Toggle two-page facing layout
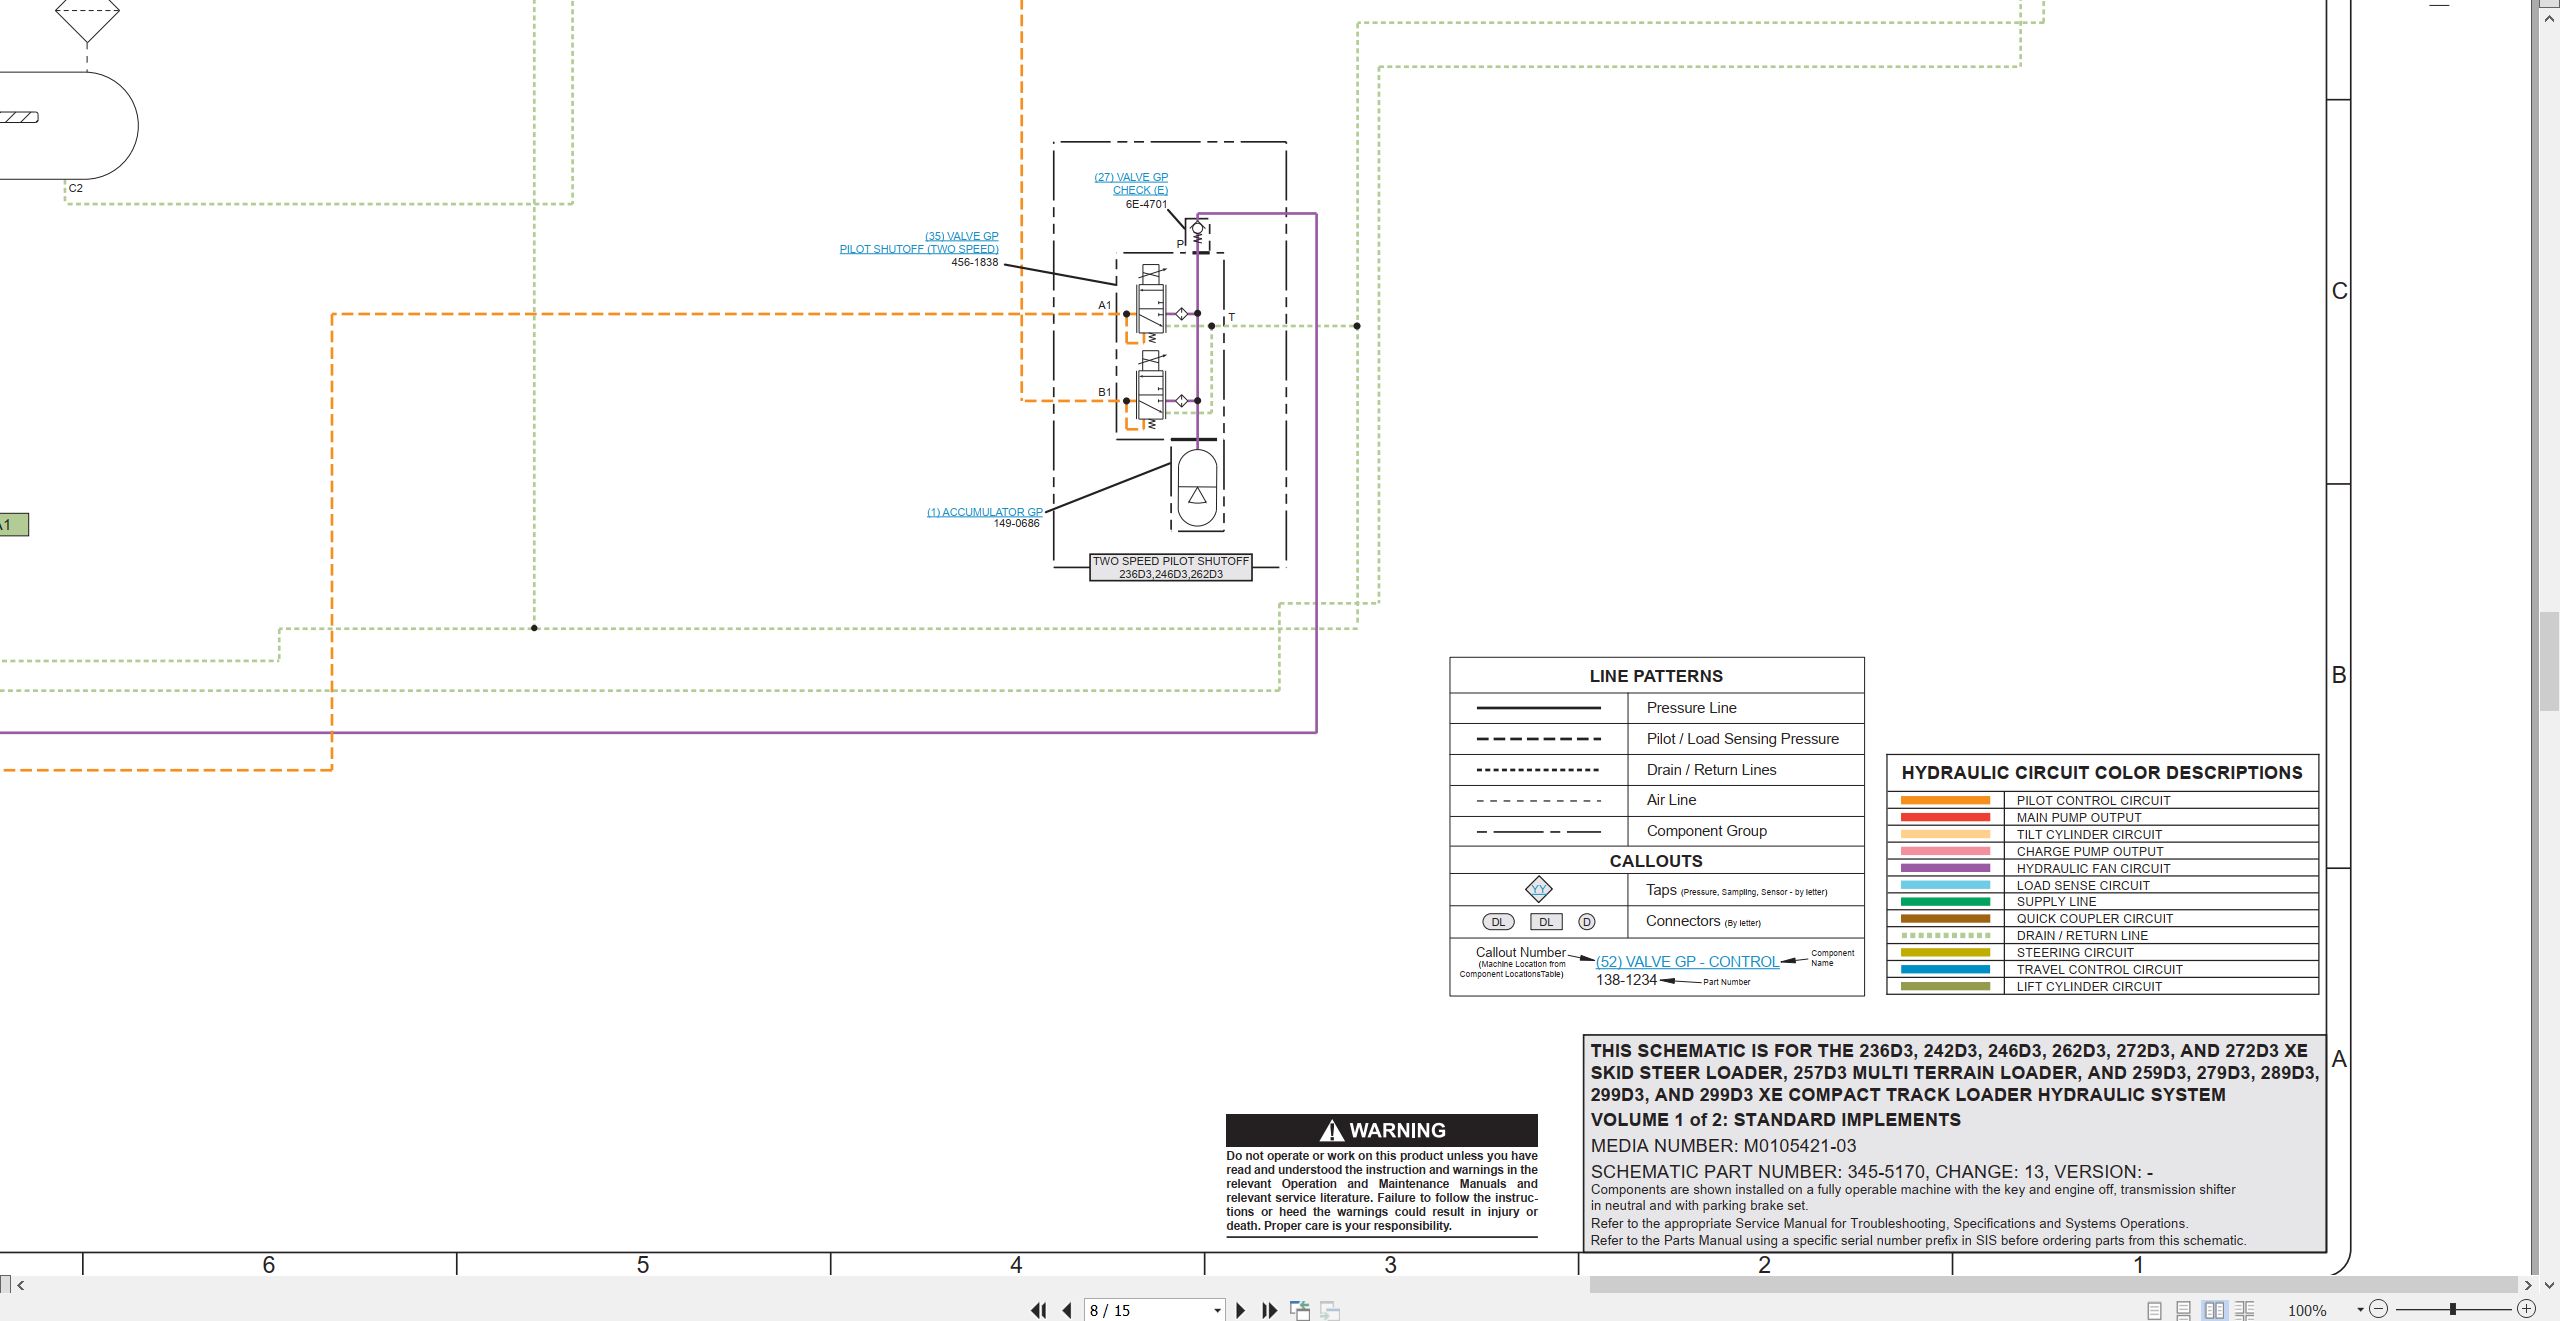Image resolution: width=2560 pixels, height=1321 pixels. (x=2214, y=1310)
